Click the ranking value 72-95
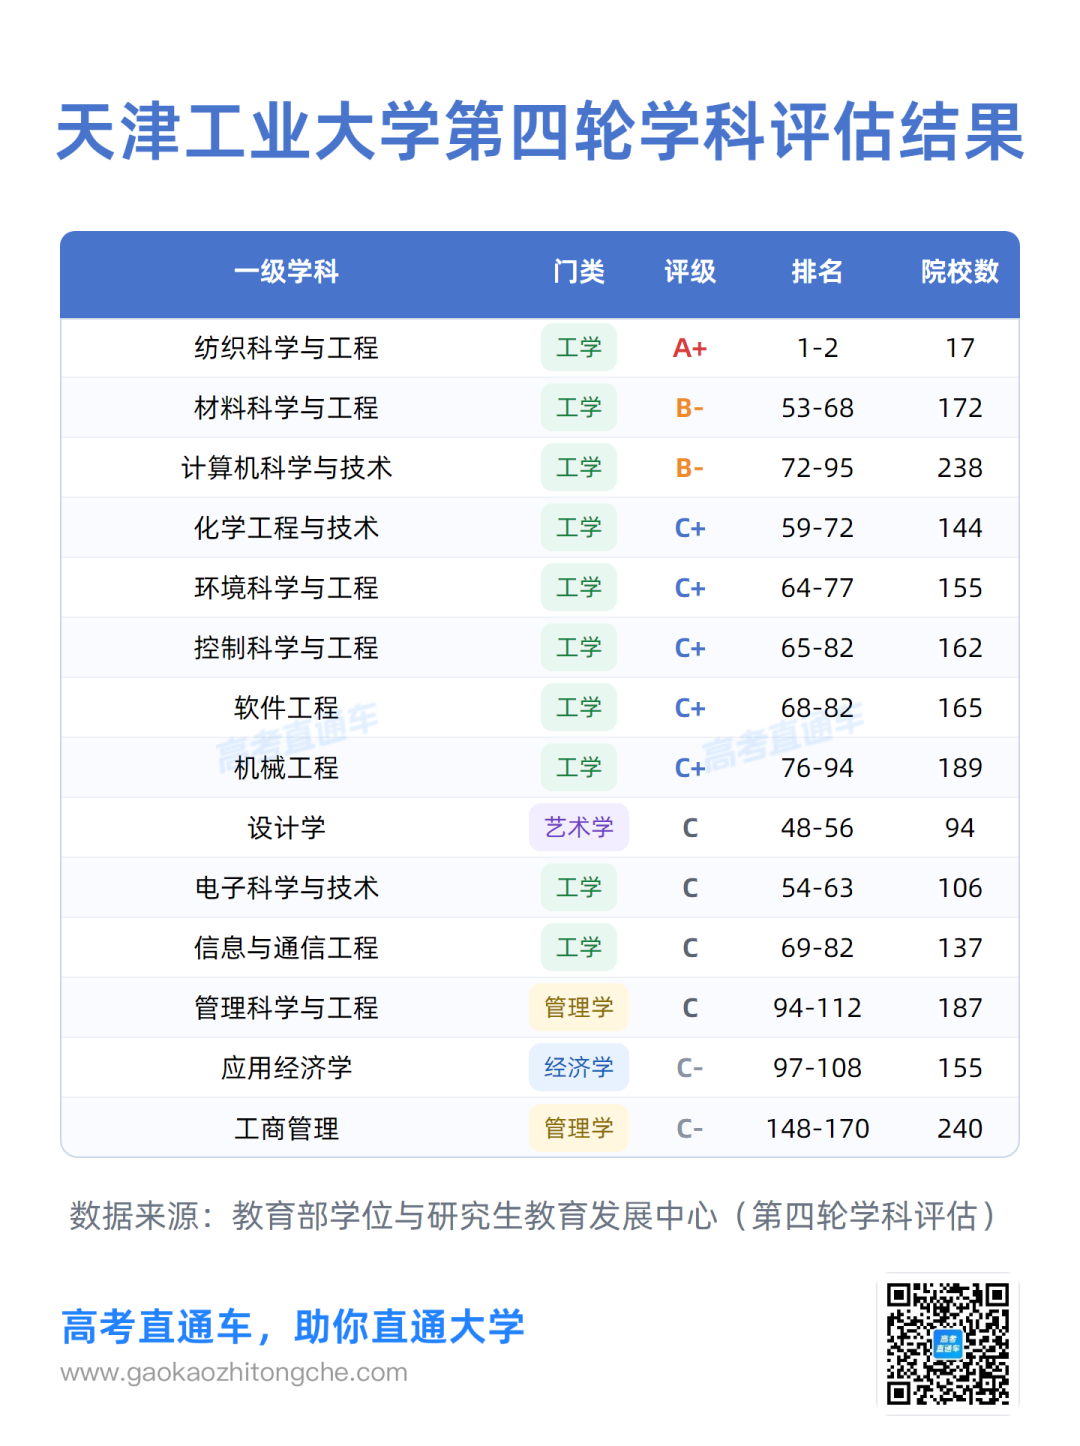Screen dimensions: 1080x1446 coord(818,468)
